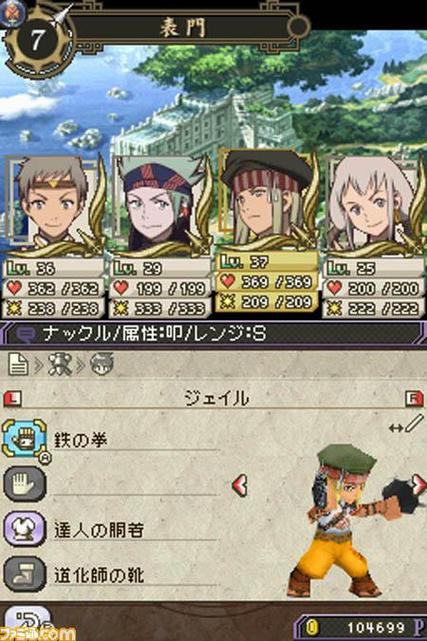Choose the 道化師の靴 boots entry
The height and width of the screenshot is (641, 427).
[x=99, y=575]
